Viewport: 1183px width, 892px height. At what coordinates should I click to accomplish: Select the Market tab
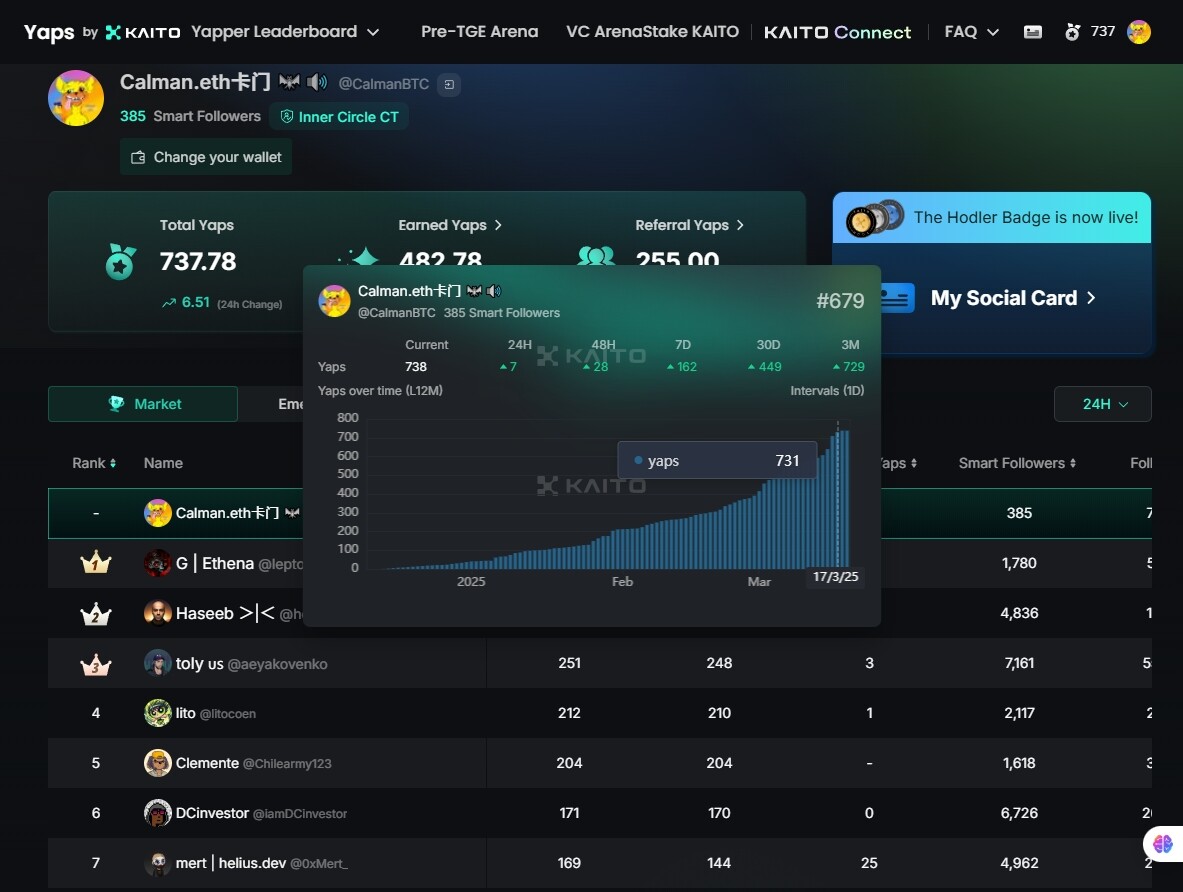(143, 404)
